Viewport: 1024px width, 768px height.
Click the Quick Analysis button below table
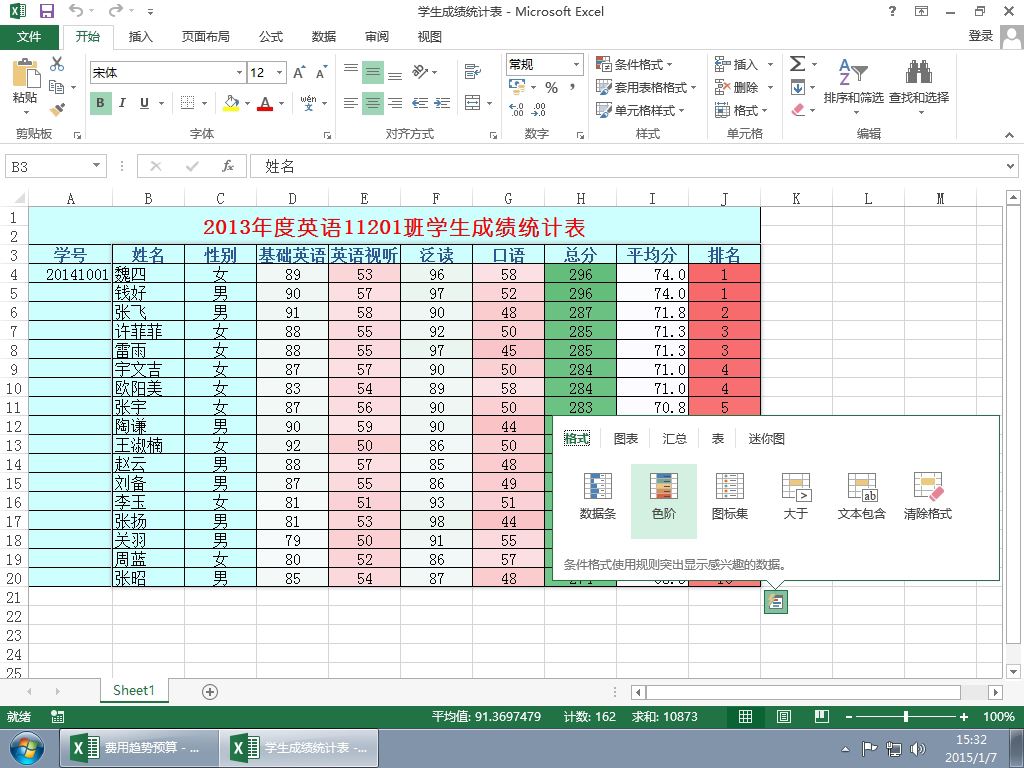tap(776, 602)
